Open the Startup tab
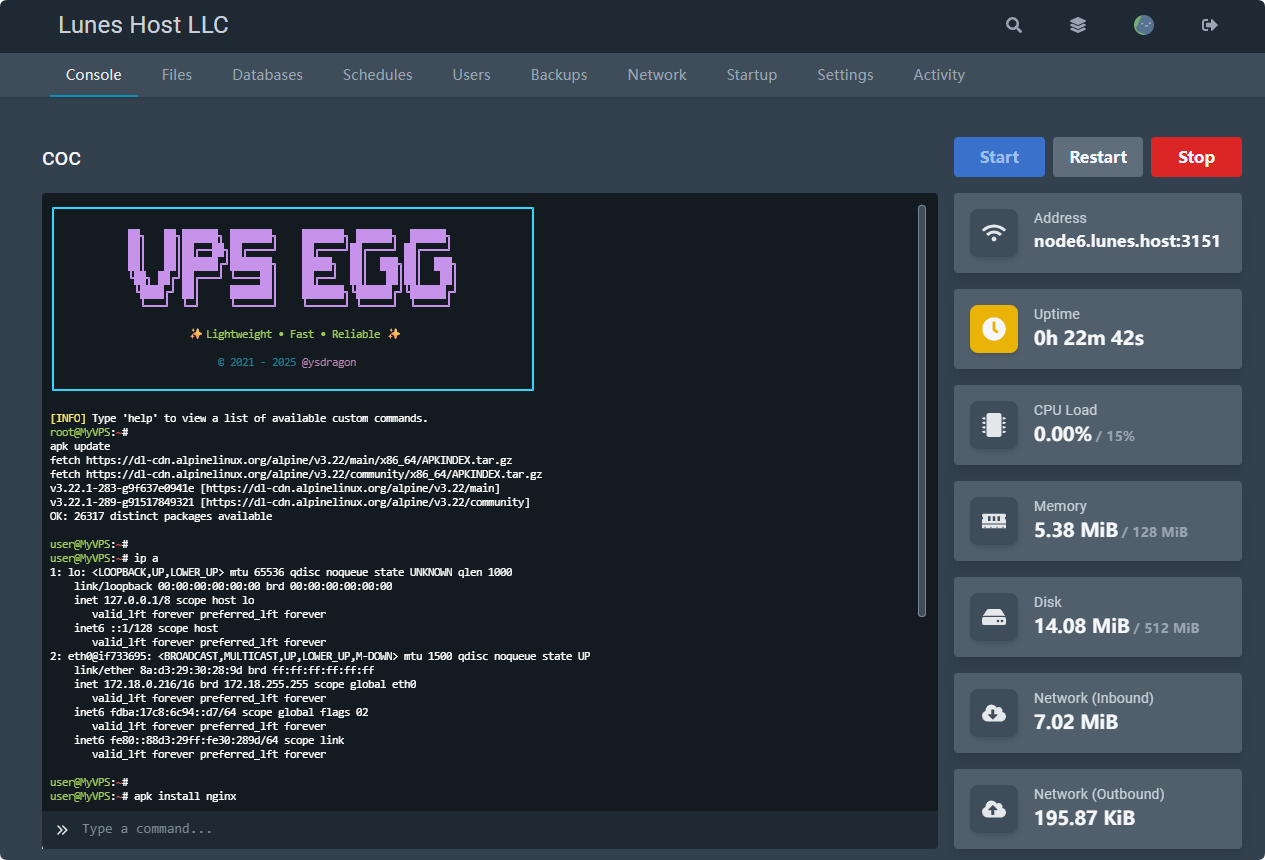The height and width of the screenshot is (860, 1265). coord(752,75)
